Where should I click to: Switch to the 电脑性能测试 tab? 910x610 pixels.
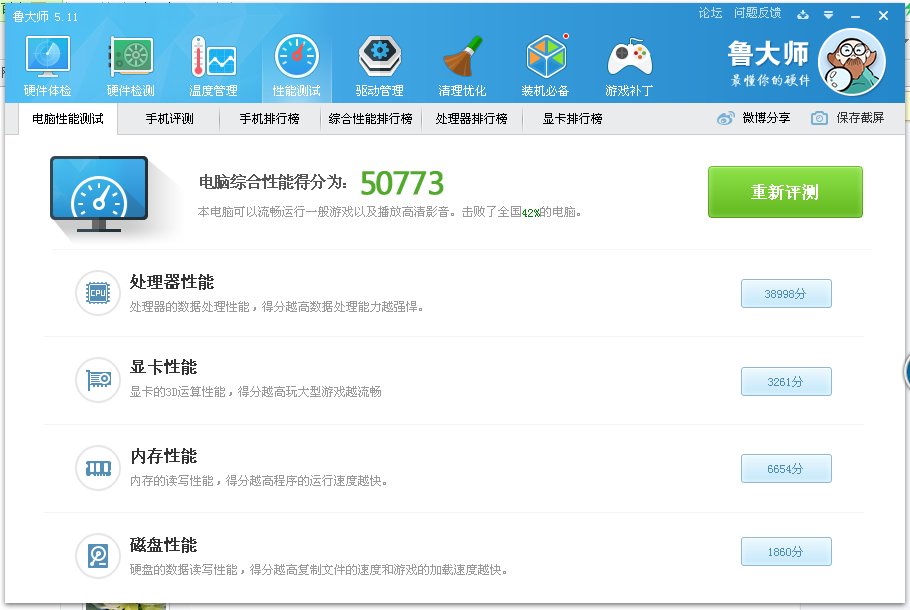click(x=68, y=119)
